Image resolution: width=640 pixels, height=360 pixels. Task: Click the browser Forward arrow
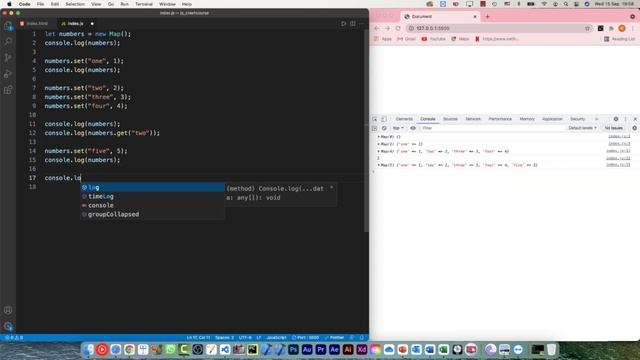(387, 28)
